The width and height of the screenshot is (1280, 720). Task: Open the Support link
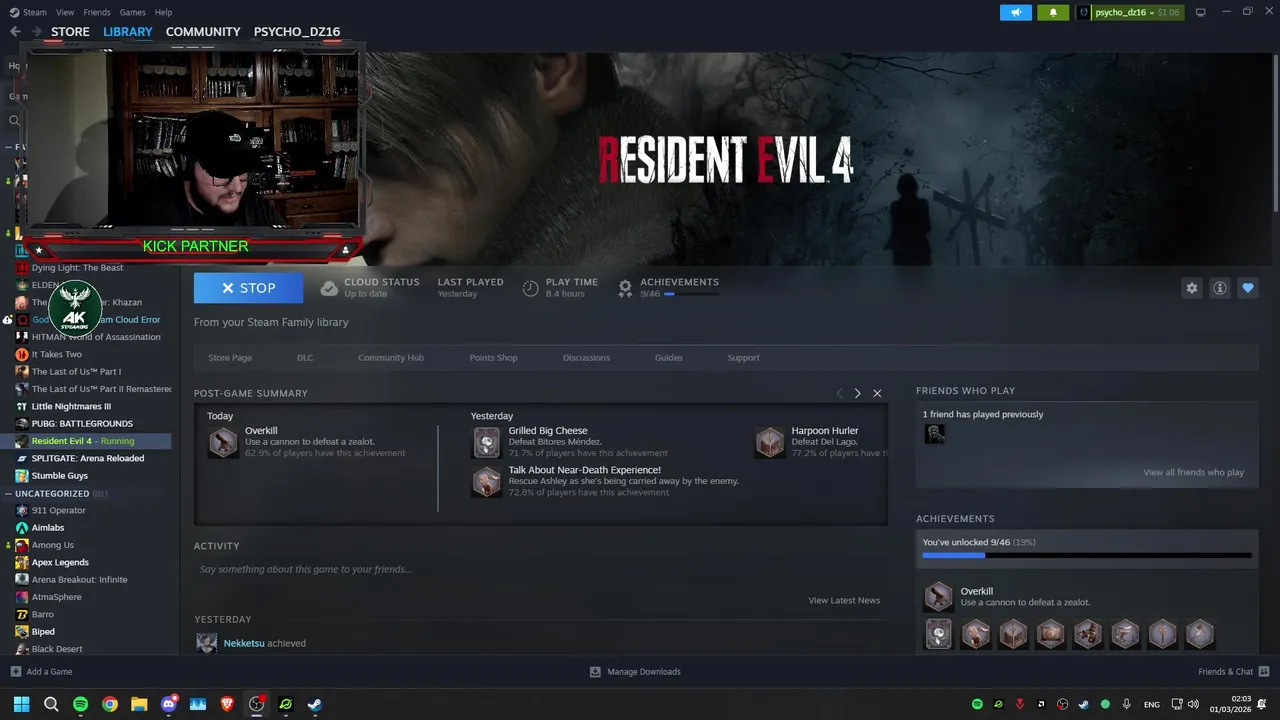(743, 357)
